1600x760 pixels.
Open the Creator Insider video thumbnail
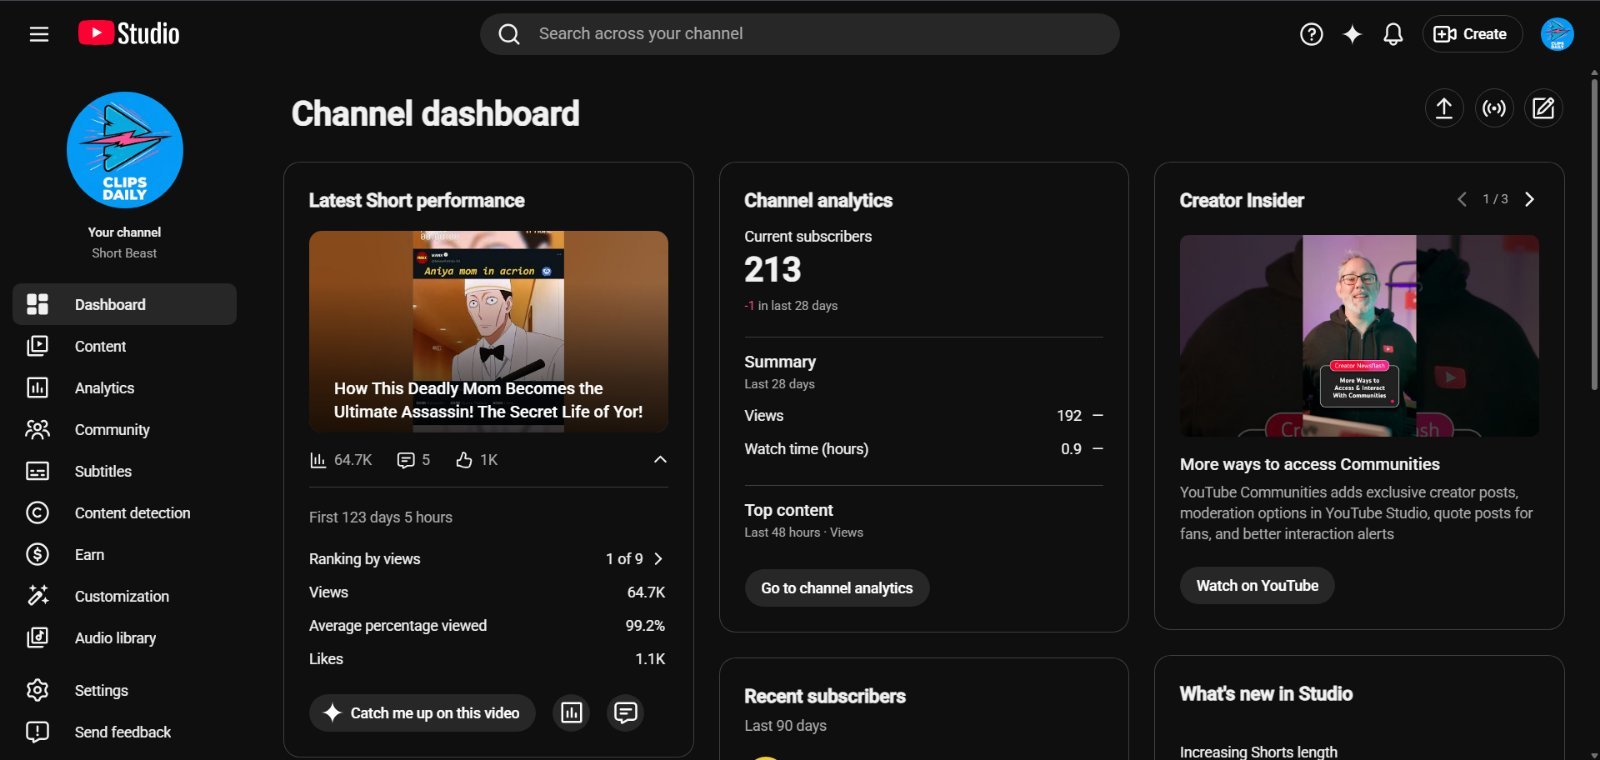1359,336
